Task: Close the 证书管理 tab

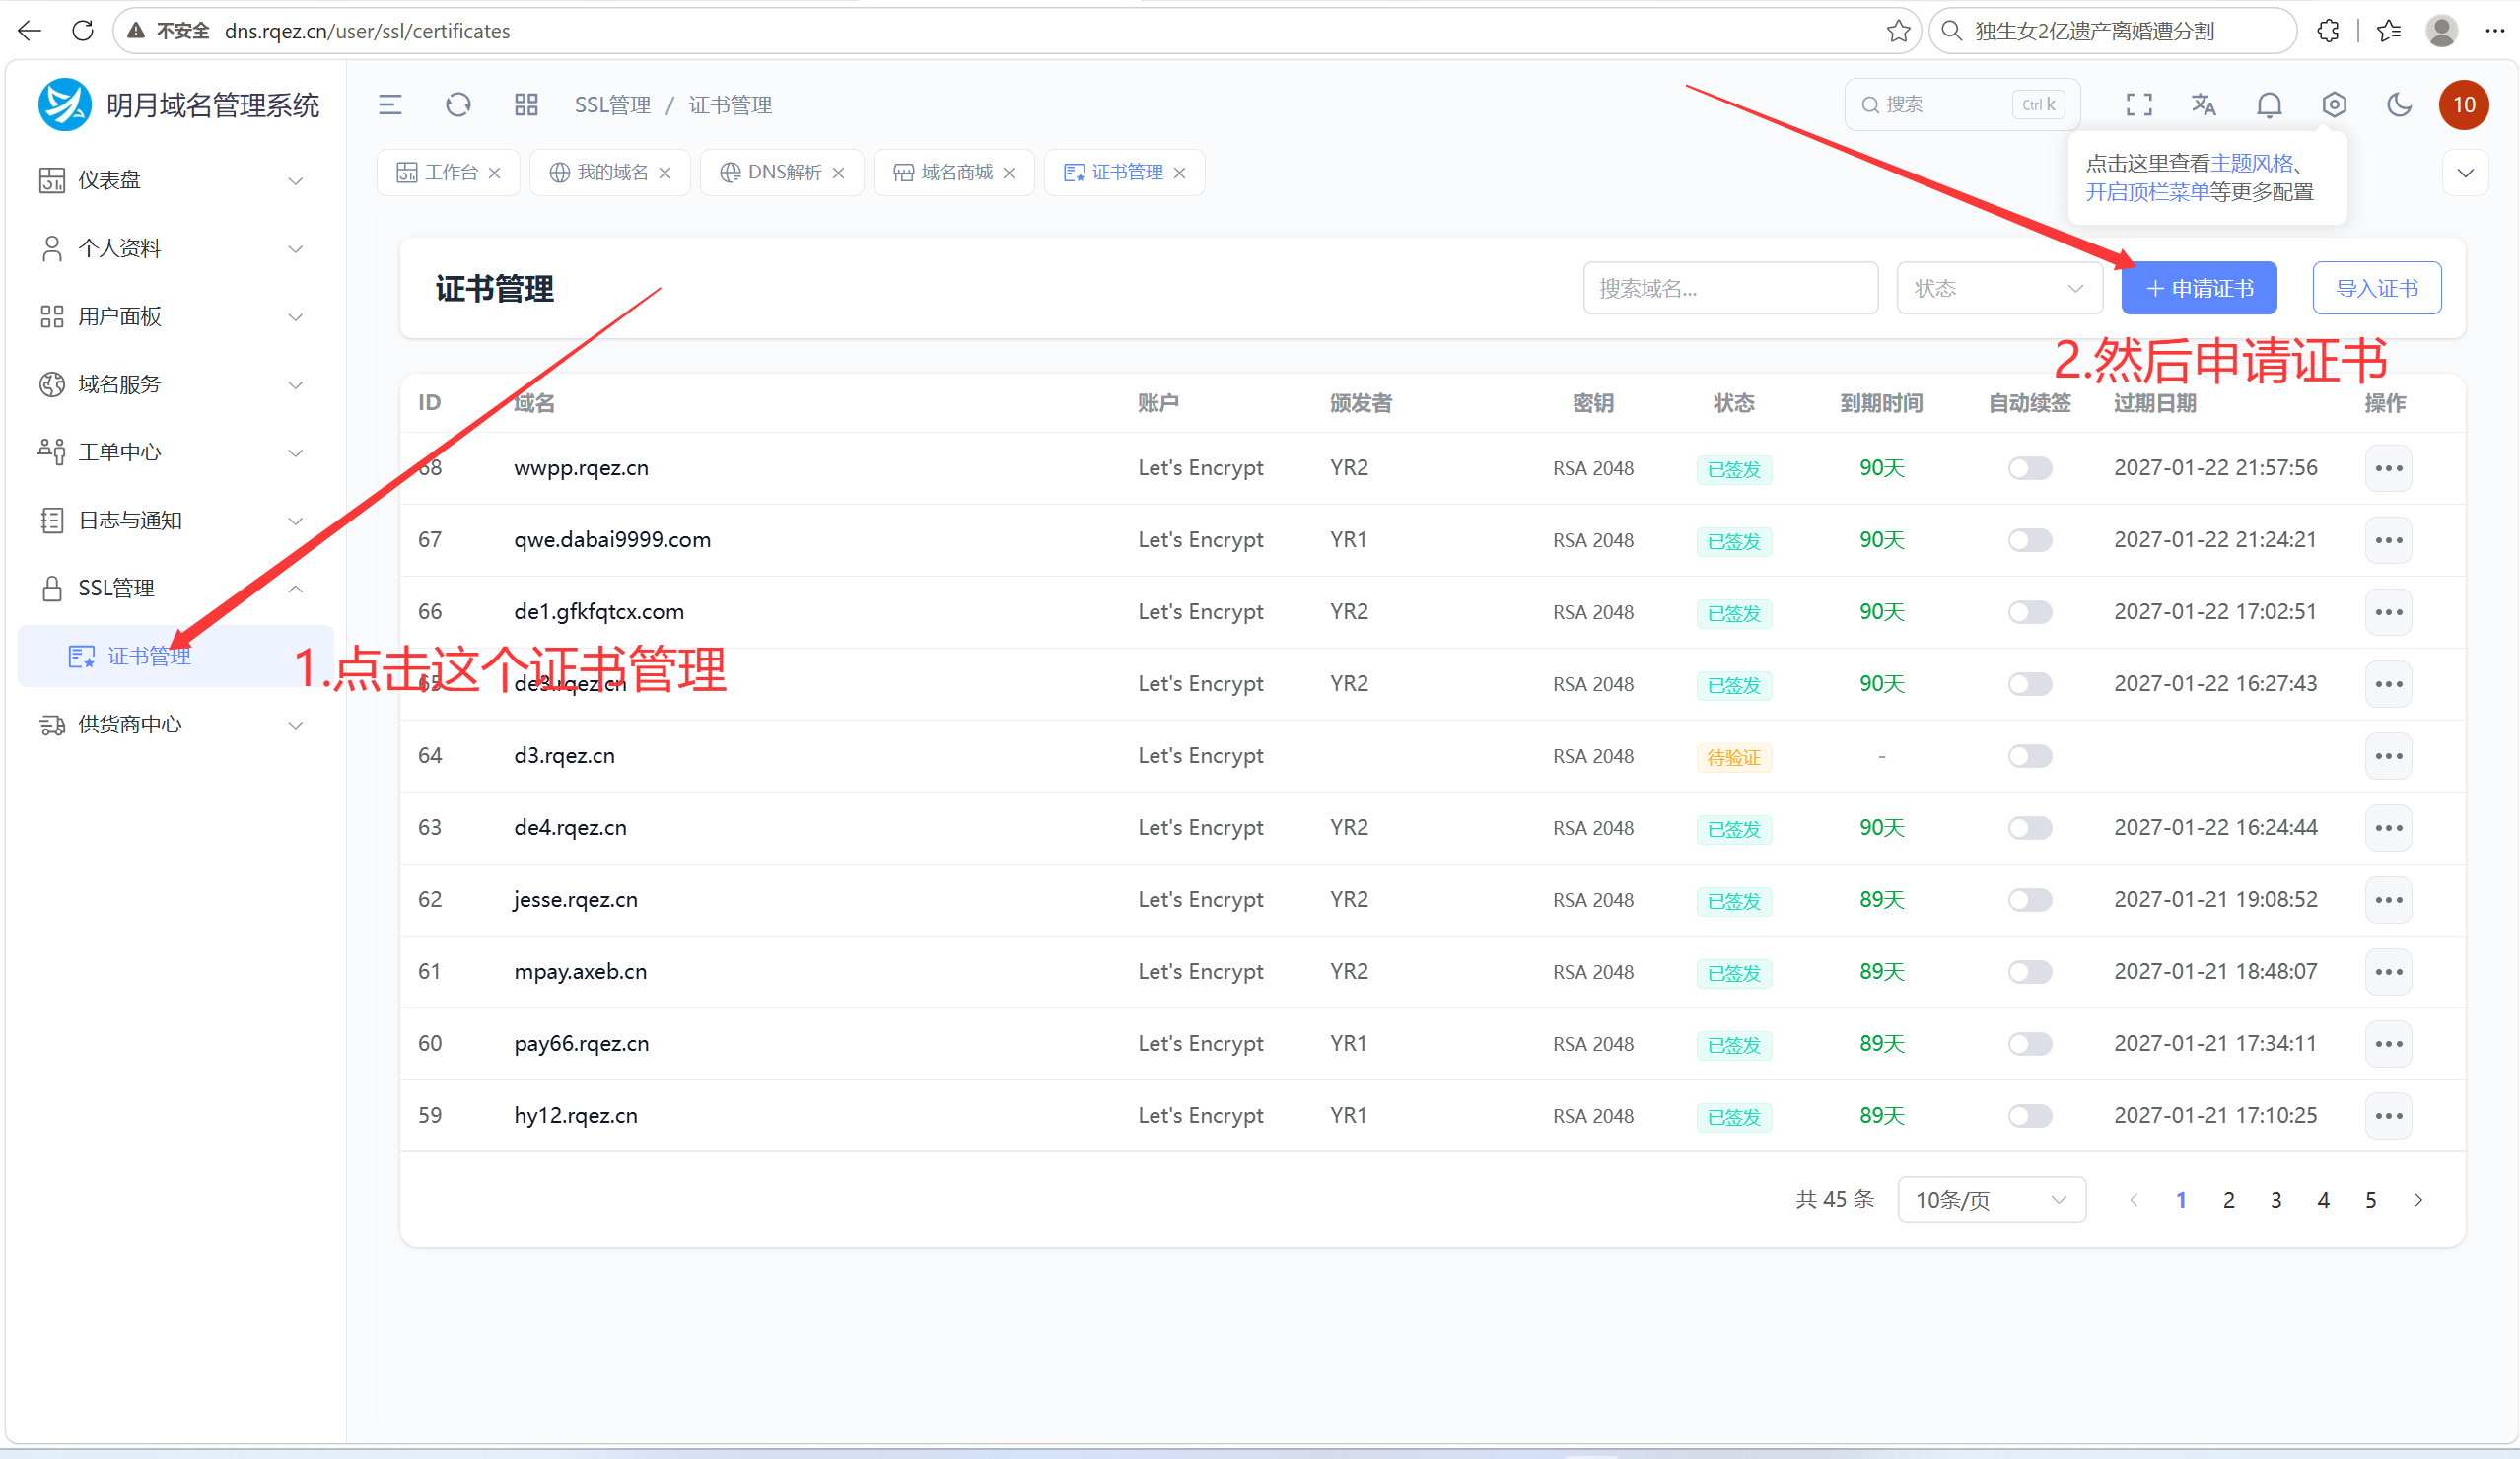Action: coord(1180,173)
